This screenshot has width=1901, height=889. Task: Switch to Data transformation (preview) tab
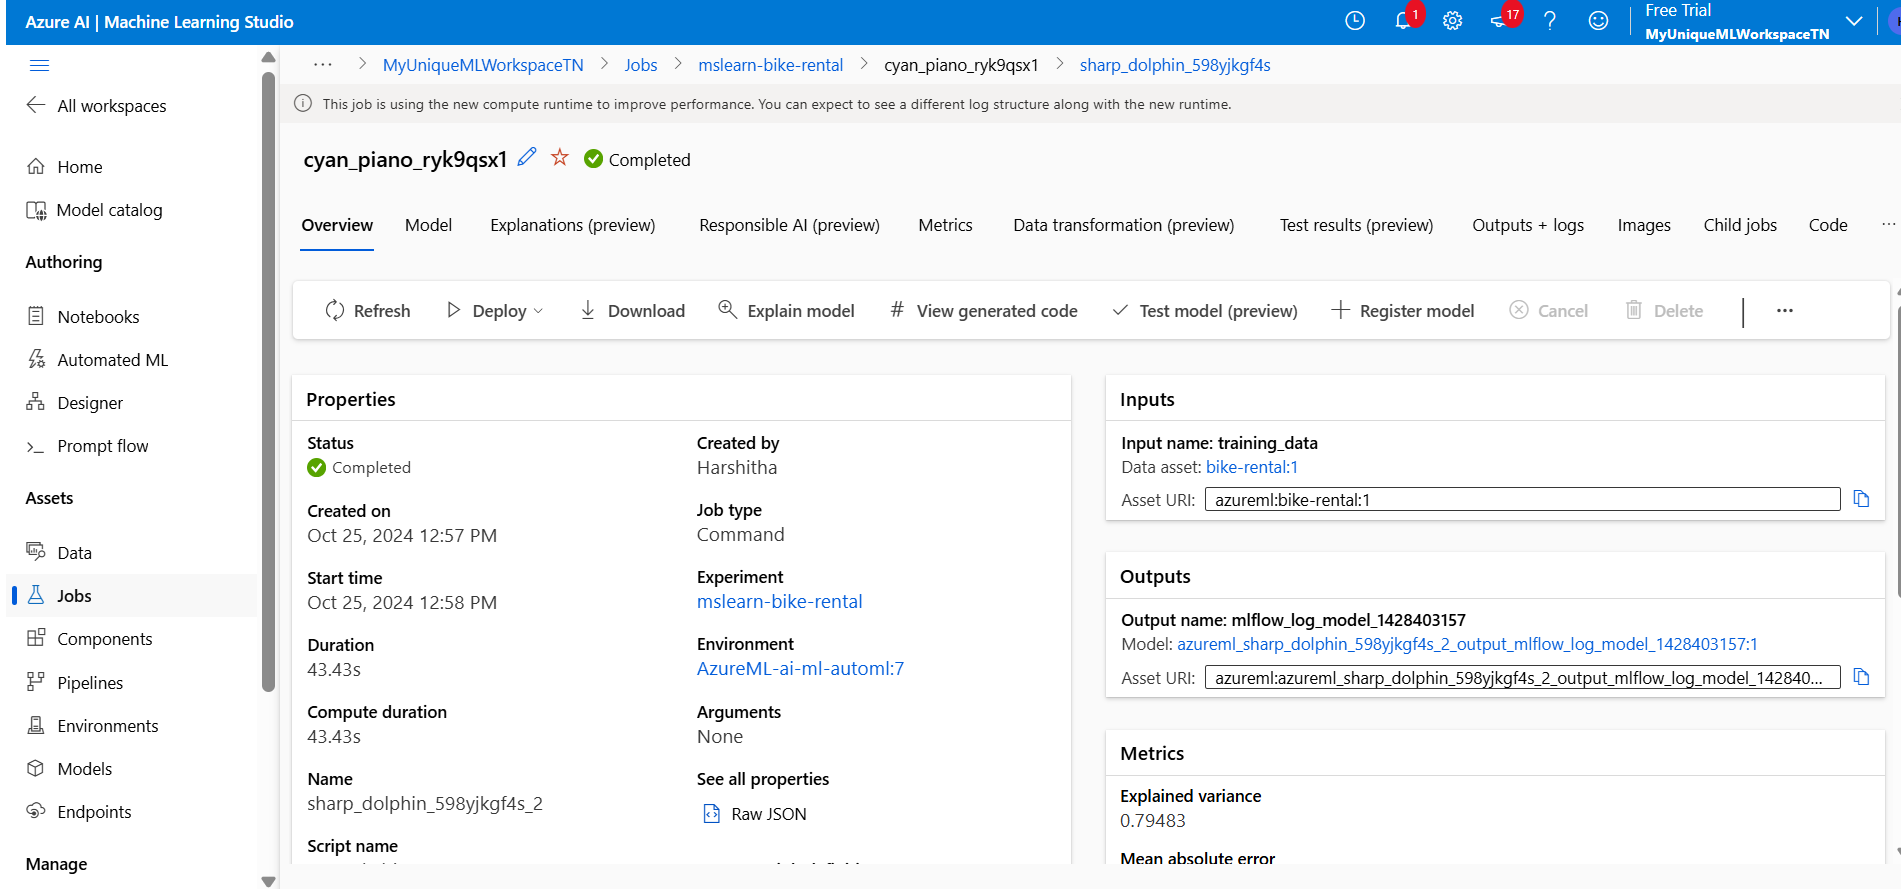tap(1124, 225)
